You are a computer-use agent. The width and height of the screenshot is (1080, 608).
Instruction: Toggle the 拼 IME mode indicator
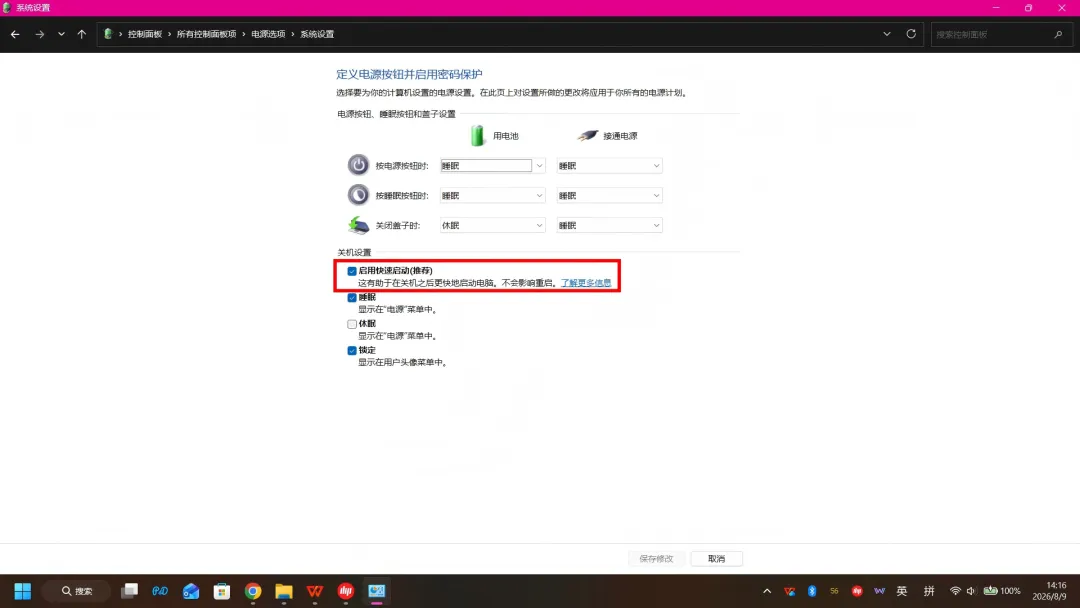click(x=929, y=591)
